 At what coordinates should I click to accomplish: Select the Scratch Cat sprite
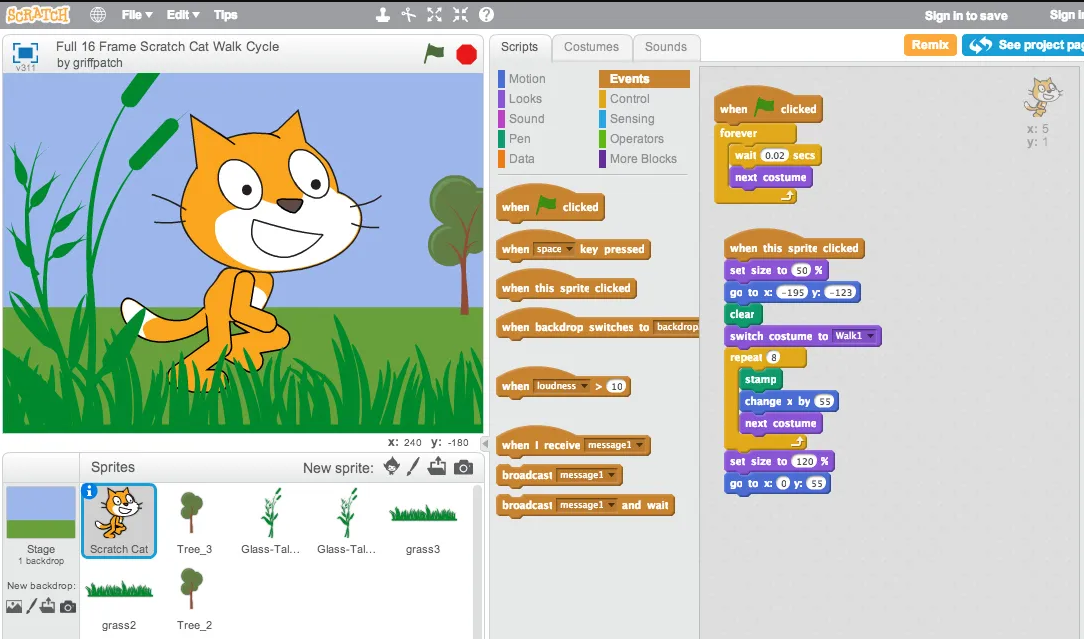coord(119,521)
